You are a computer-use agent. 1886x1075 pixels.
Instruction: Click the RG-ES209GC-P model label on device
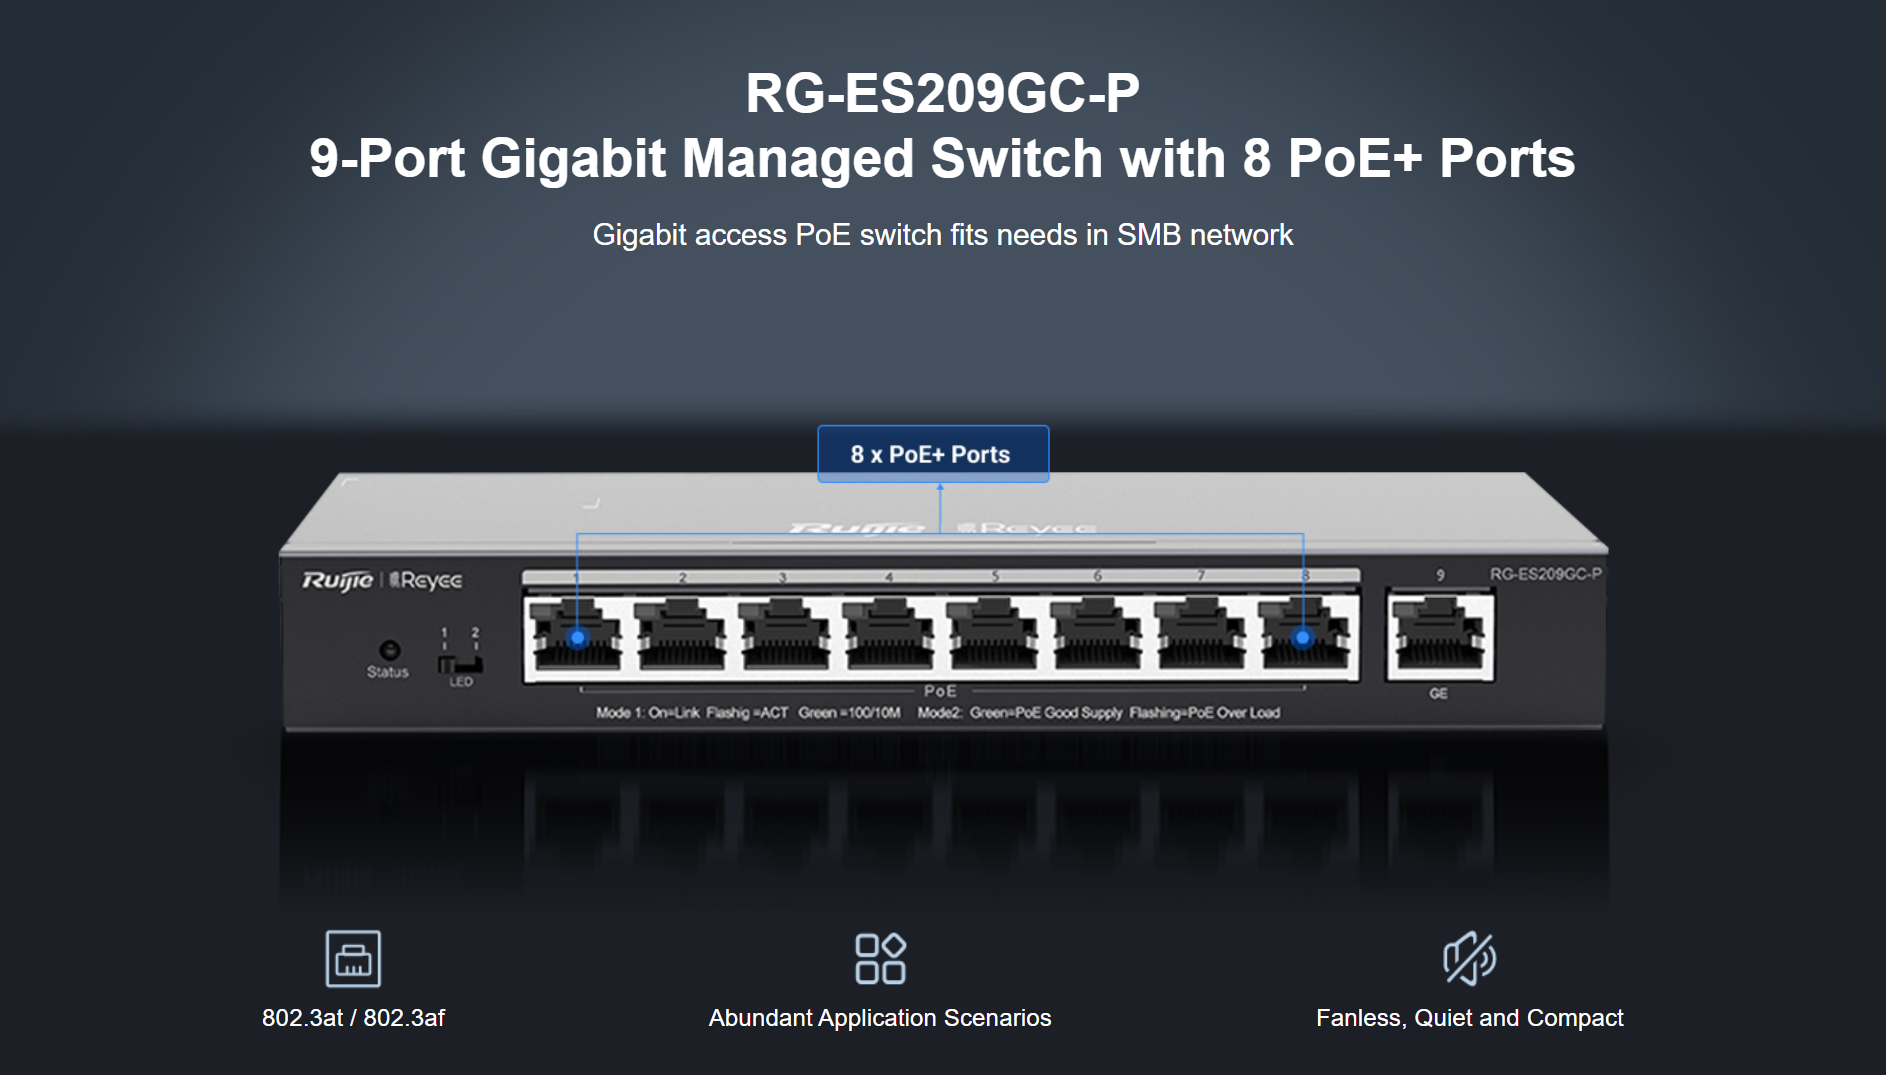1545,574
